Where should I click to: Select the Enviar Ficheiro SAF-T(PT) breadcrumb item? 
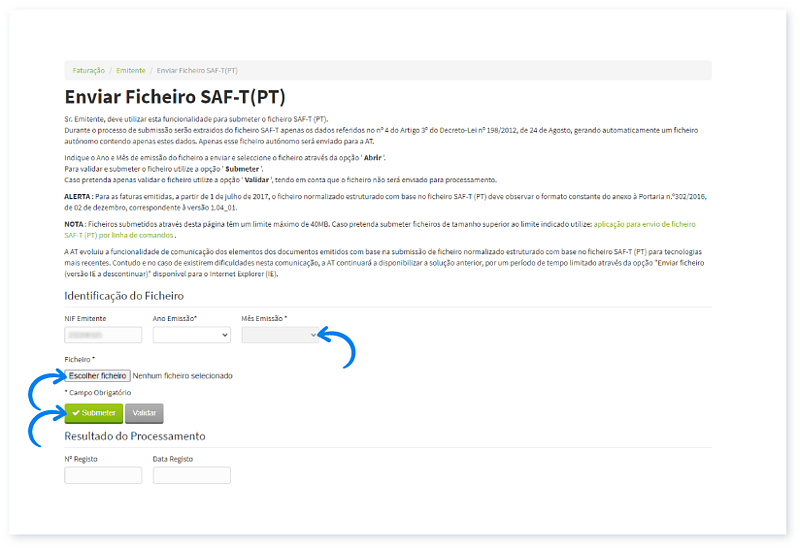(197, 71)
